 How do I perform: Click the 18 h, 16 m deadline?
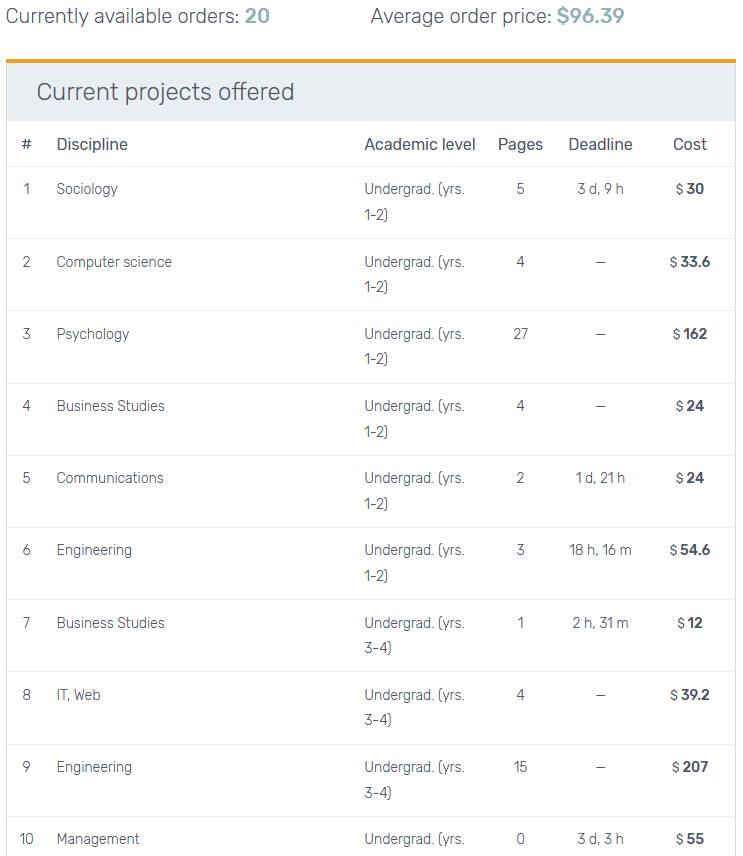tap(600, 550)
